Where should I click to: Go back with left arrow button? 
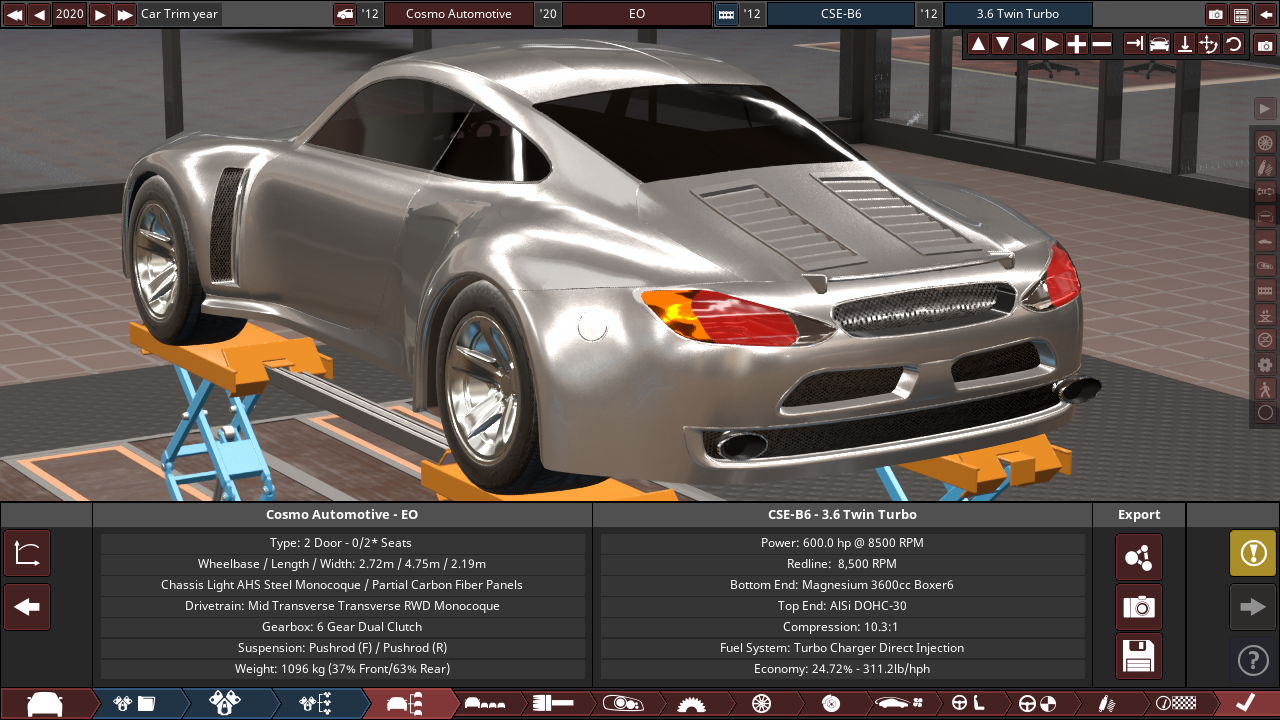pyautogui.click(x=27, y=607)
